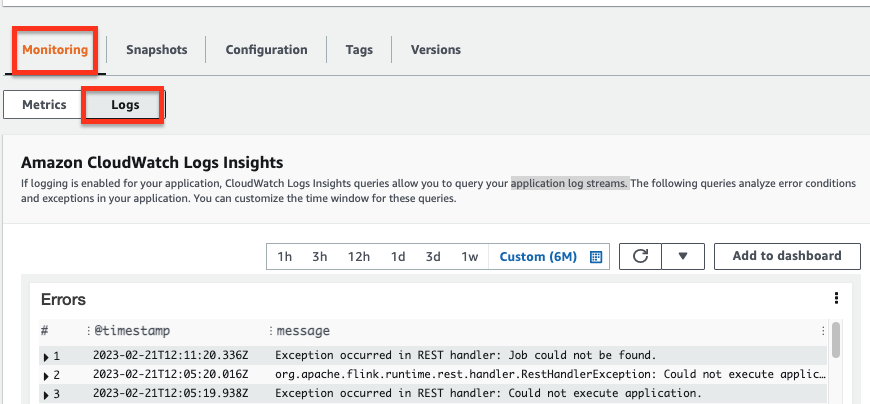View the Versions tab

(436, 50)
